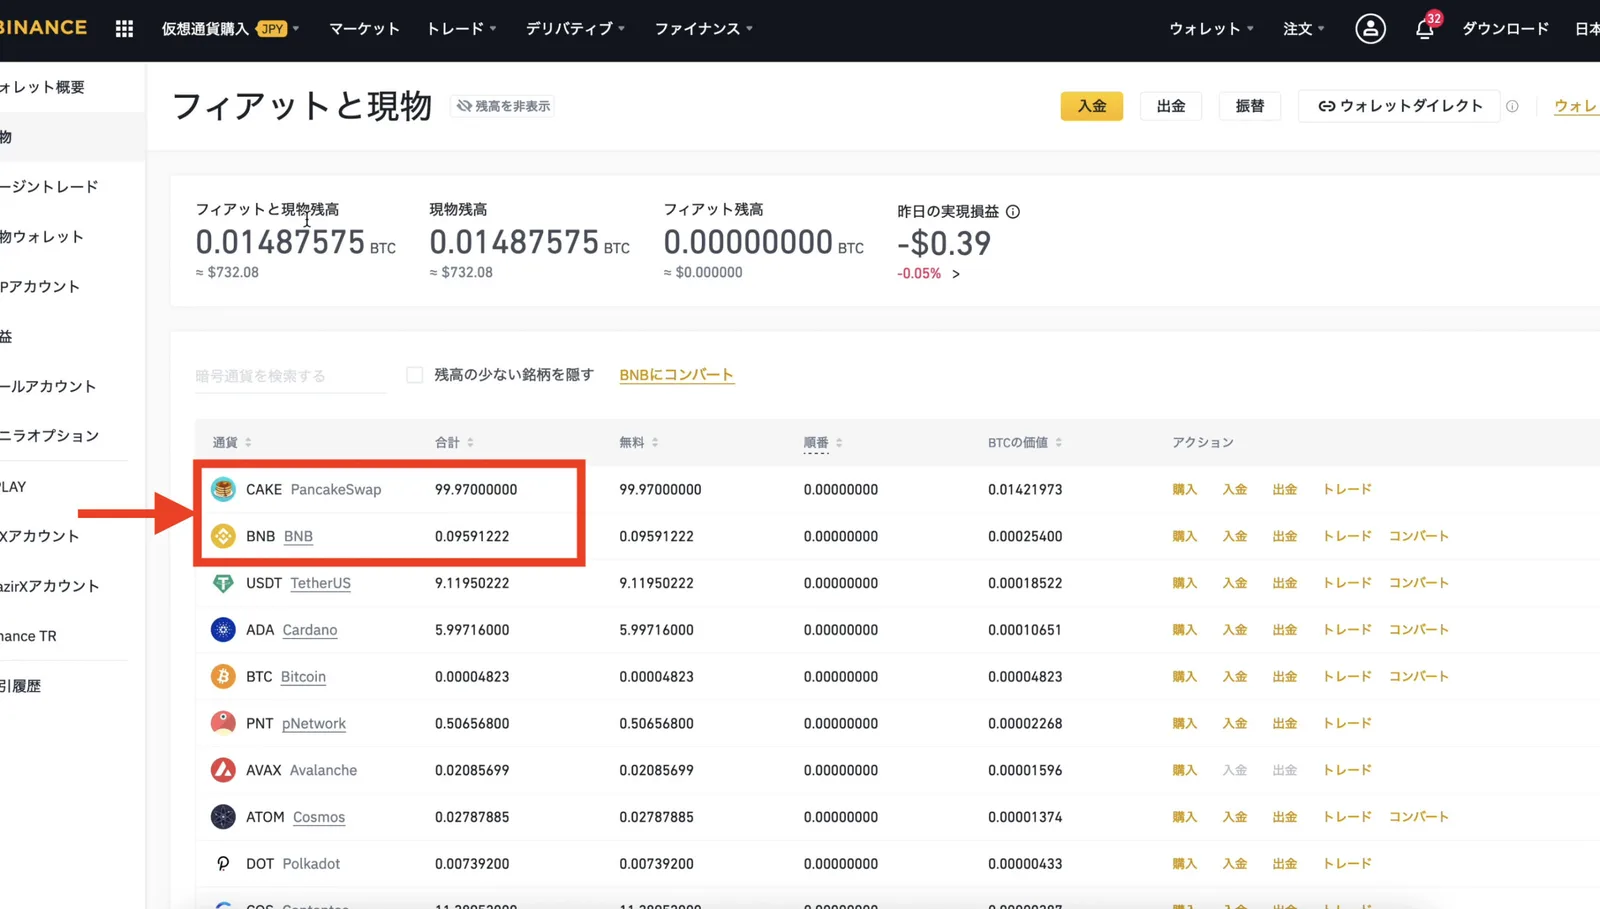The width and height of the screenshot is (1600, 909).
Task: Click the BTC Bitcoin coin icon
Action: click(x=223, y=677)
